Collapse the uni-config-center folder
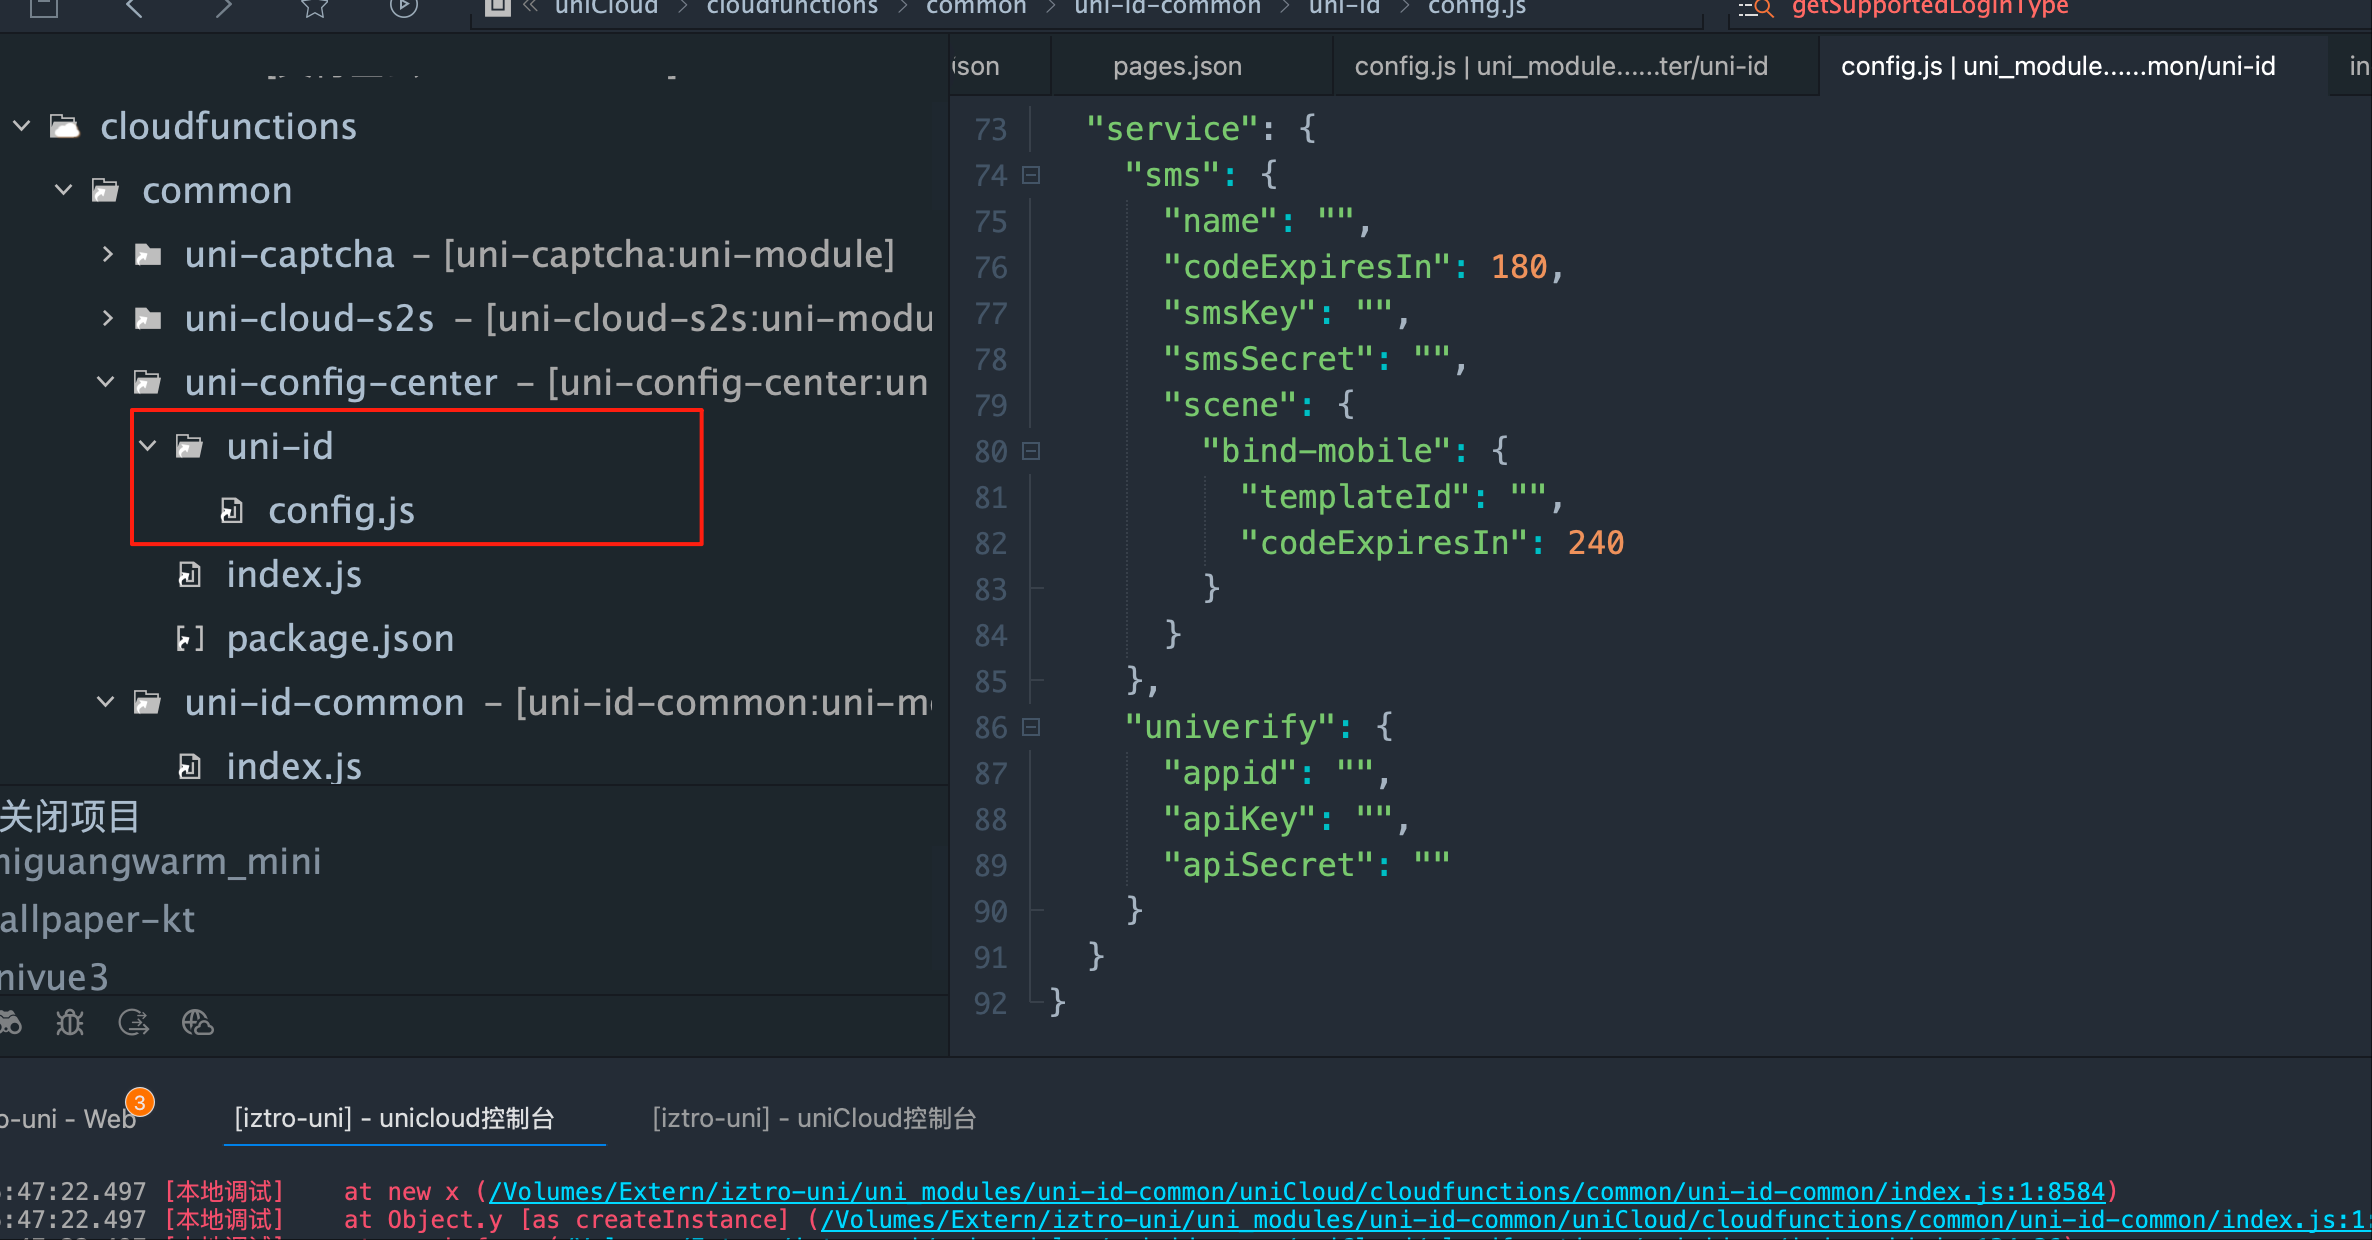 [x=106, y=382]
